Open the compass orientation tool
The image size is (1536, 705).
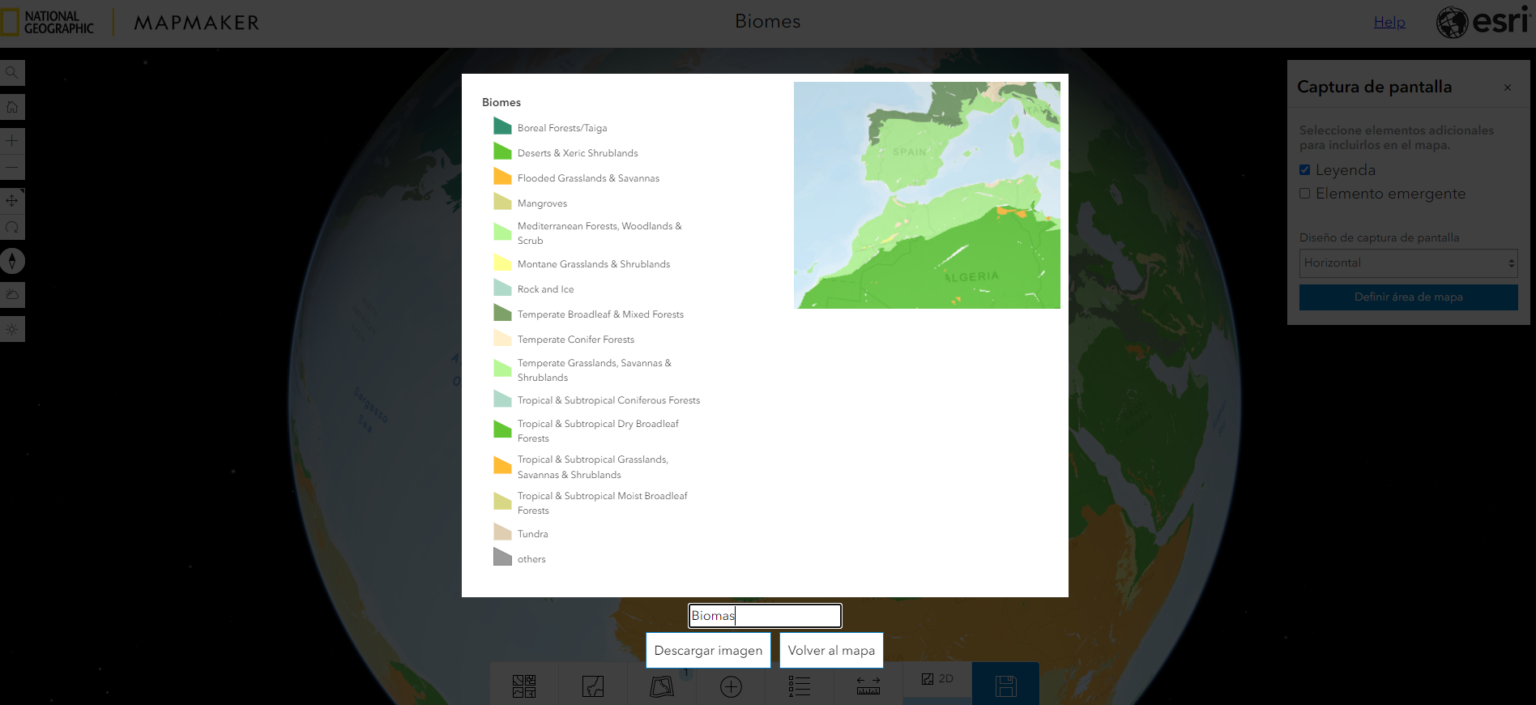click(x=12, y=260)
